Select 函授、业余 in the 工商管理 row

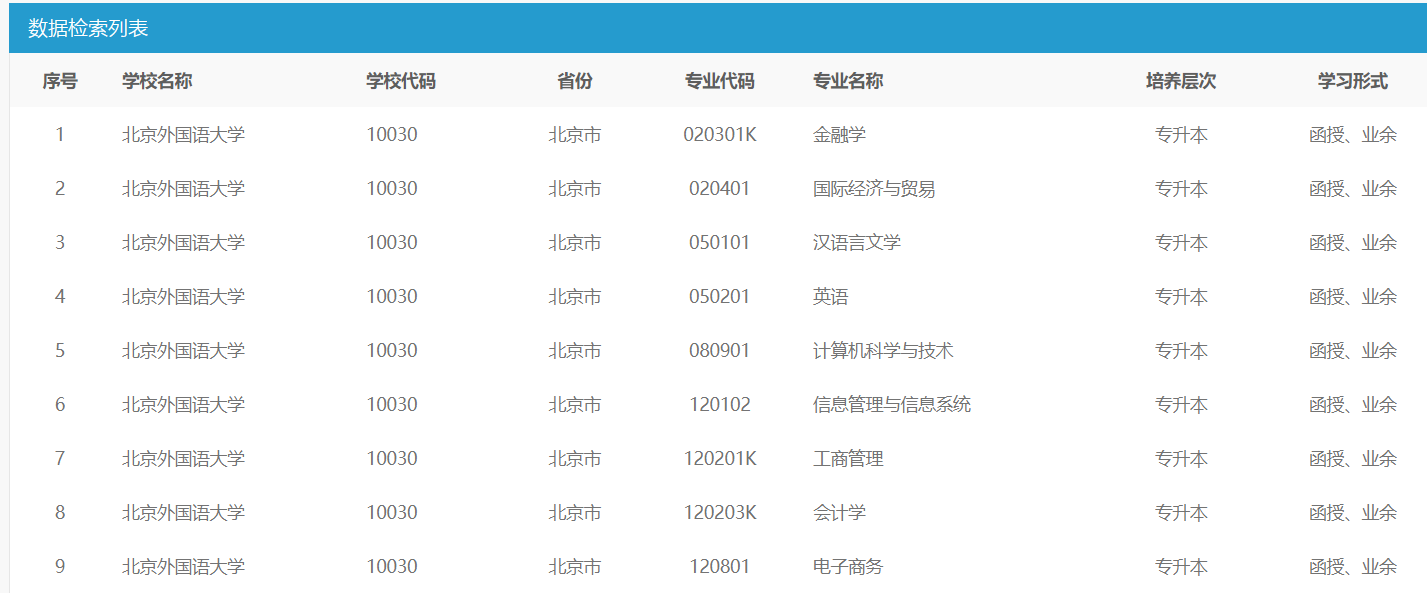click(1353, 459)
